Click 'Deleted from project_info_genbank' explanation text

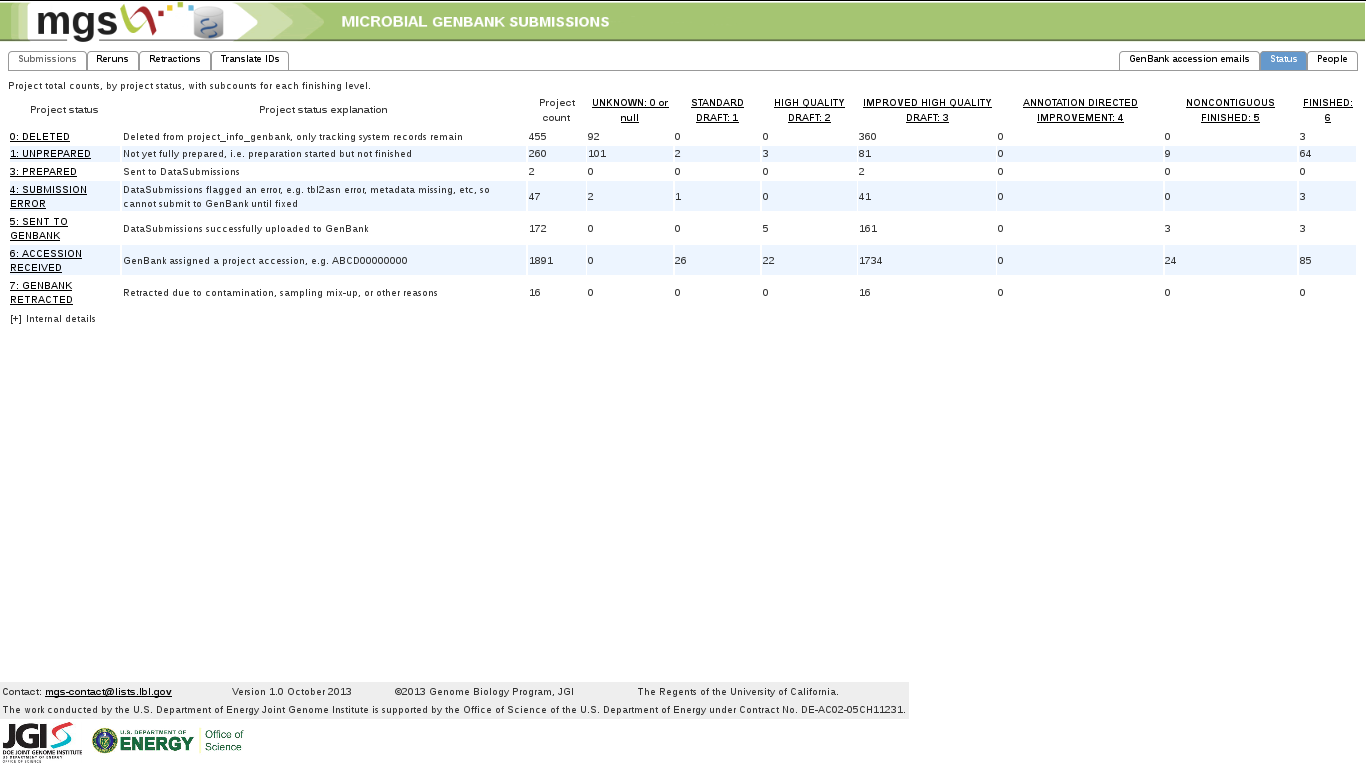click(x=293, y=137)
